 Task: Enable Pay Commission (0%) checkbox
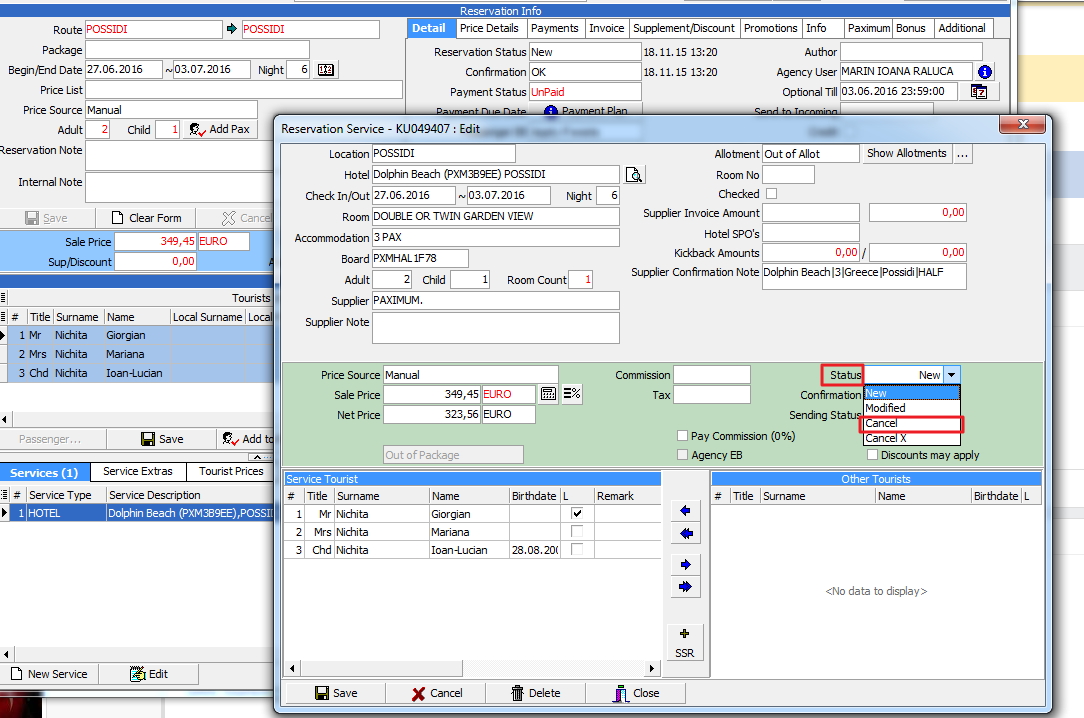[x=682, y=436]
